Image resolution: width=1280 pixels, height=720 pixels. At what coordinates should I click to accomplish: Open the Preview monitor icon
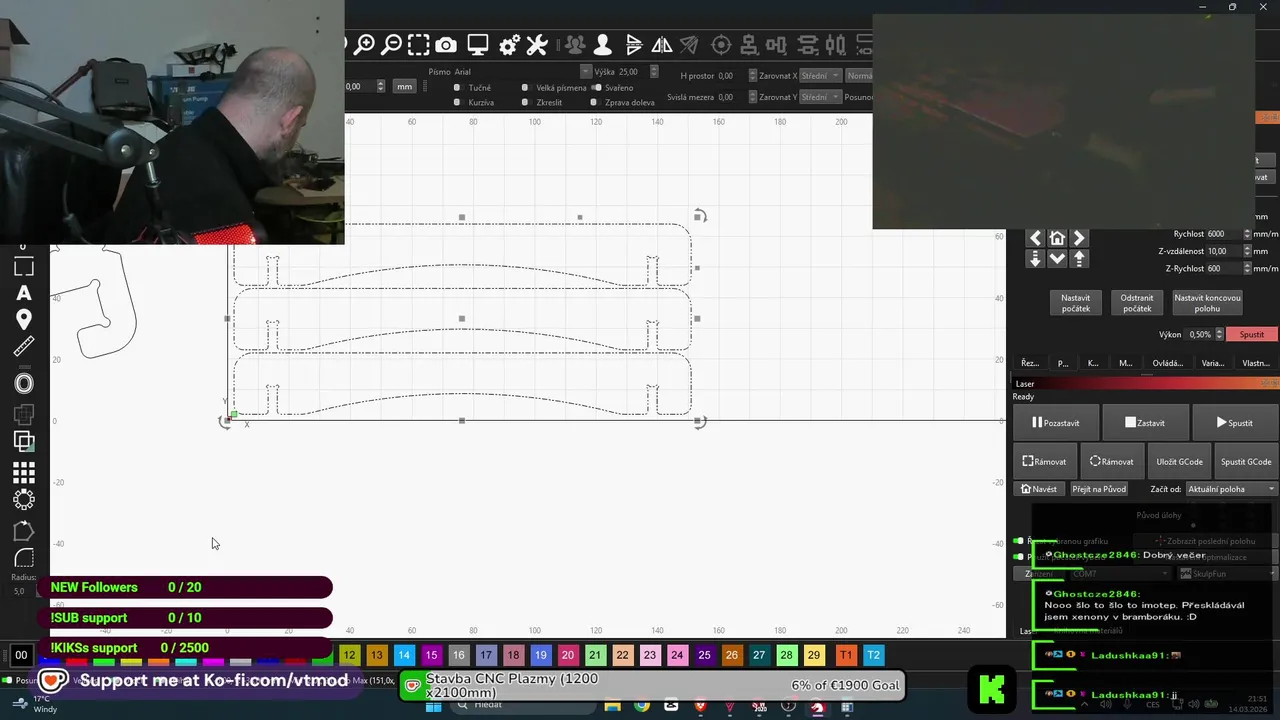[x=478, y=45]
